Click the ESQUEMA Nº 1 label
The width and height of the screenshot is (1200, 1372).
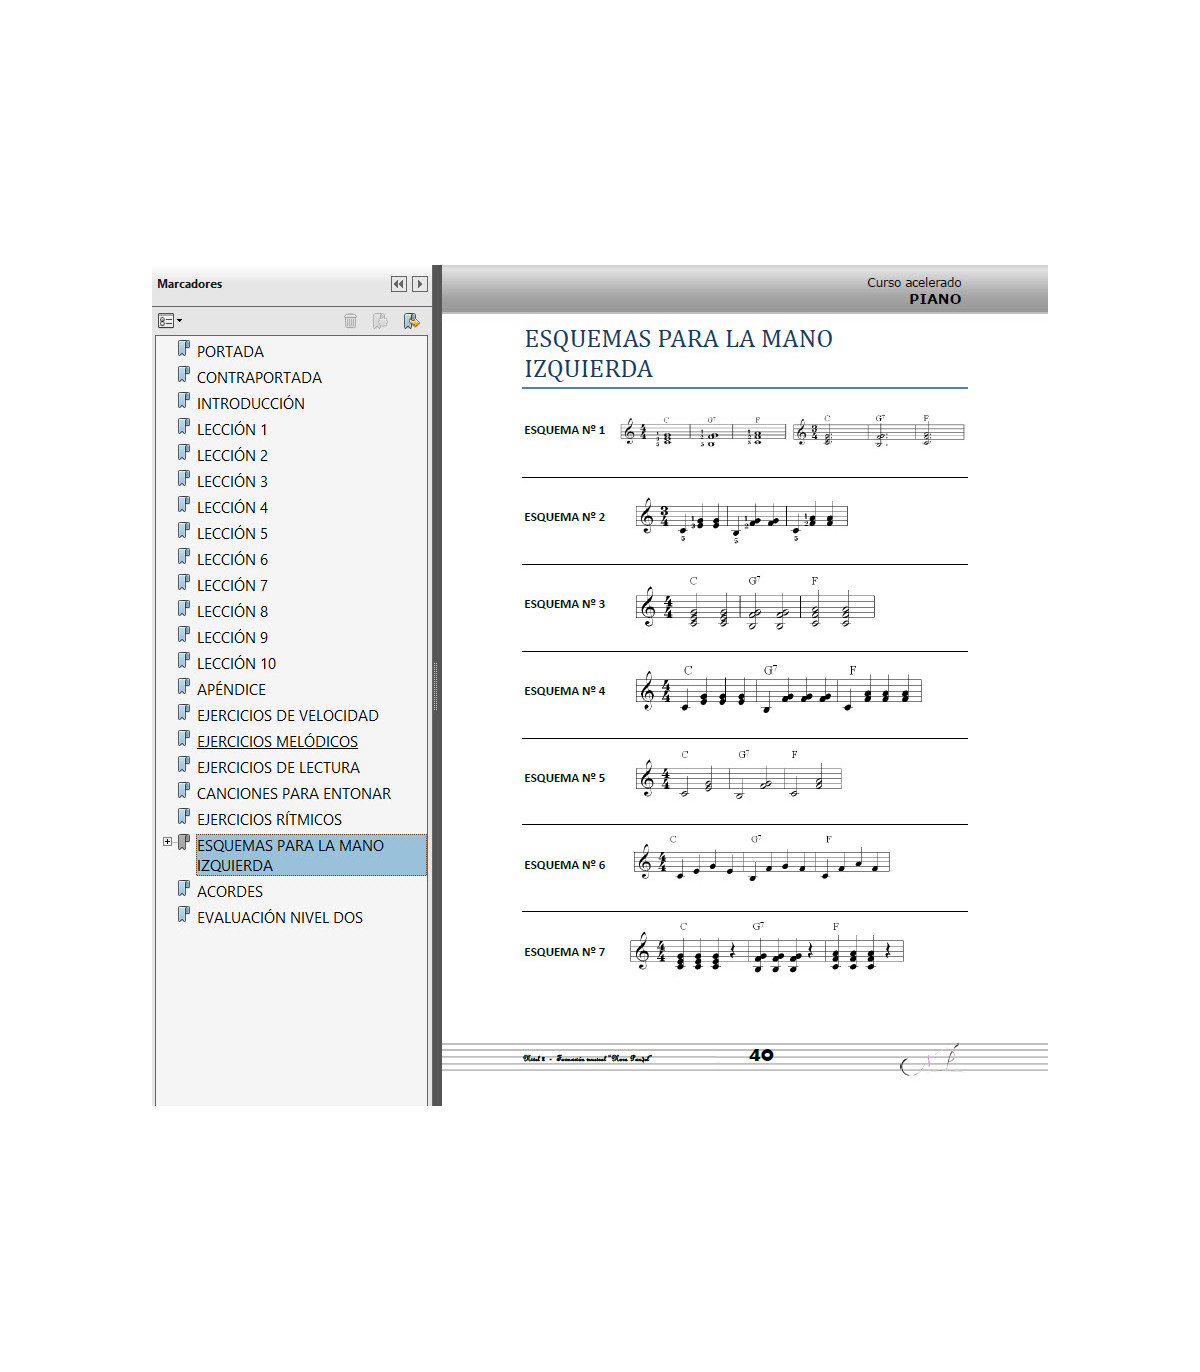point(564,431)
